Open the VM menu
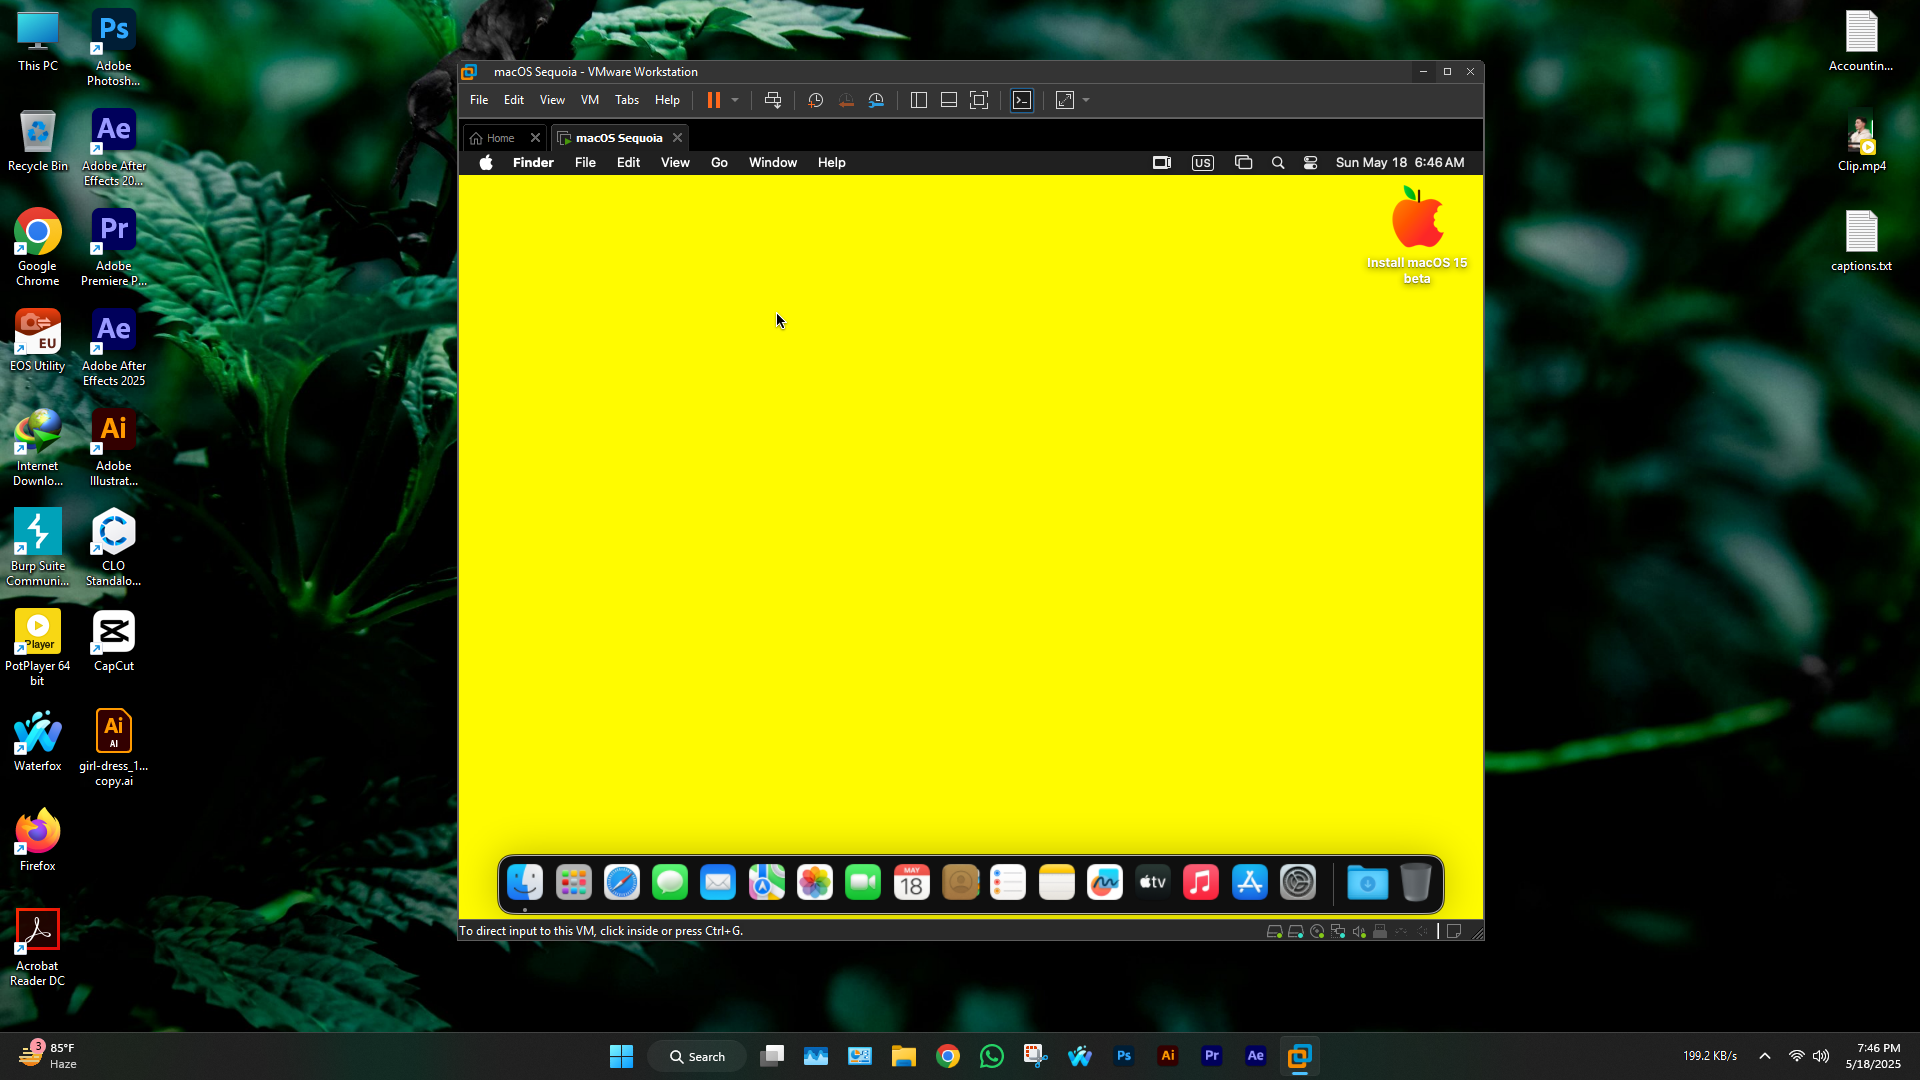 tap(589, 100)
